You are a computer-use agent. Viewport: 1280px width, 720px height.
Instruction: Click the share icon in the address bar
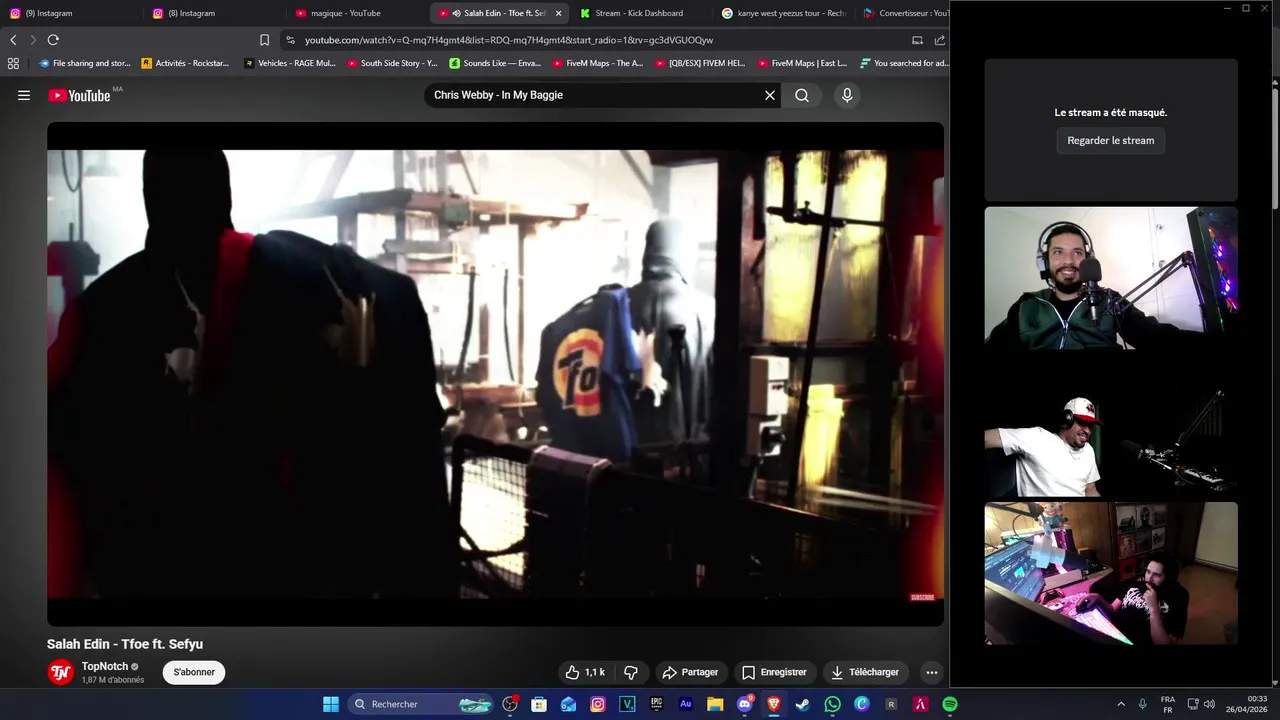pyautogui.click(x=940, y=40)
